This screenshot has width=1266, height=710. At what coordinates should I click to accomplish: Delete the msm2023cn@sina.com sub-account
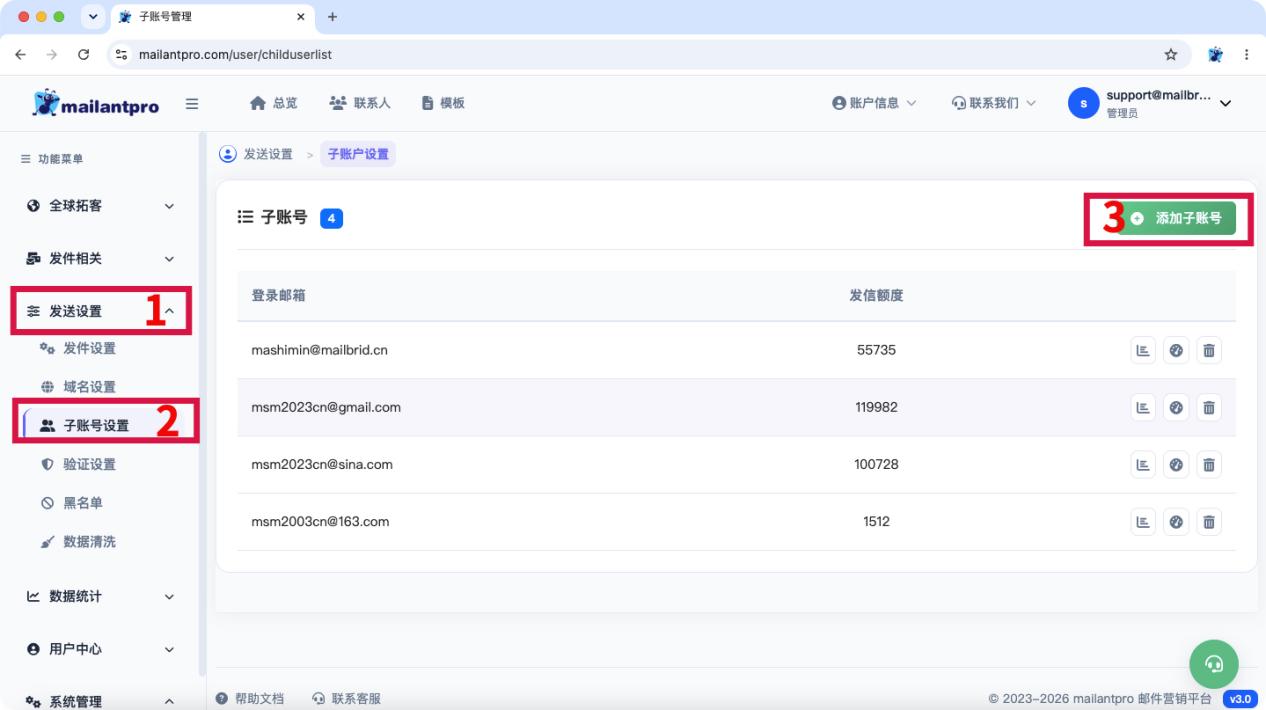click(x=1209, y=464)
